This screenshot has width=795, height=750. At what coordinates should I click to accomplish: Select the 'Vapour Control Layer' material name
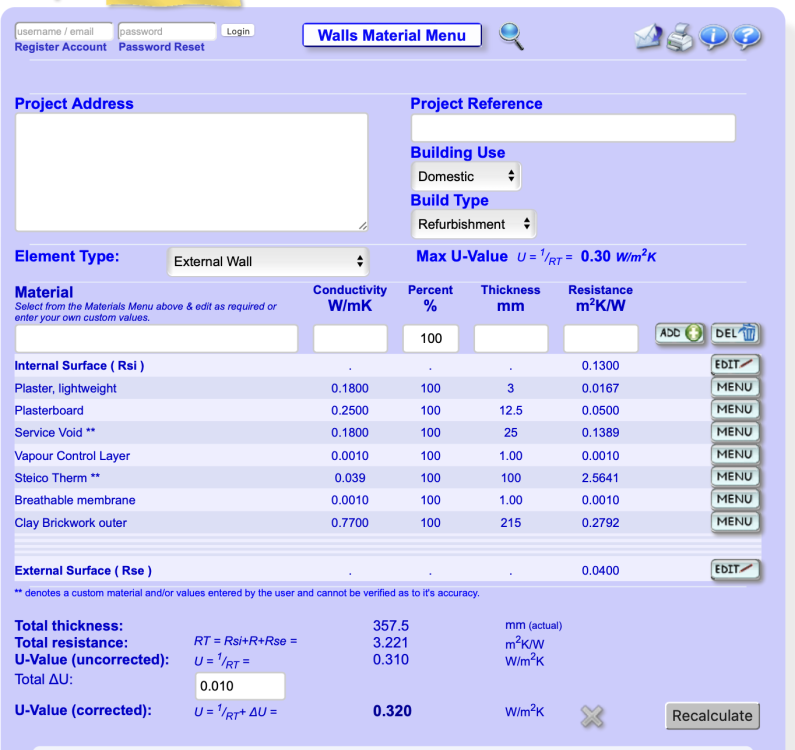click(x=72, y=455)
